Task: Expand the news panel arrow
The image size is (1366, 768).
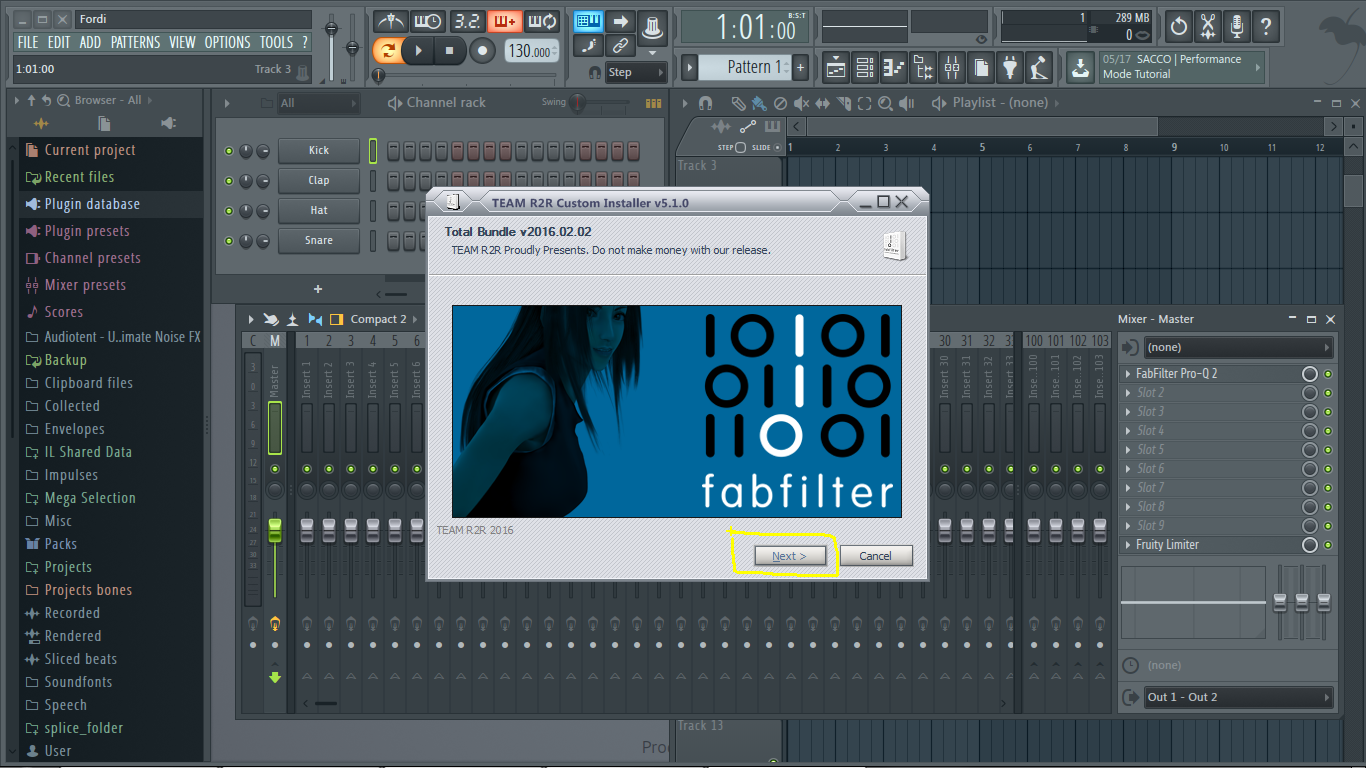Action: pyautogui.click(x=1258, y=67)
